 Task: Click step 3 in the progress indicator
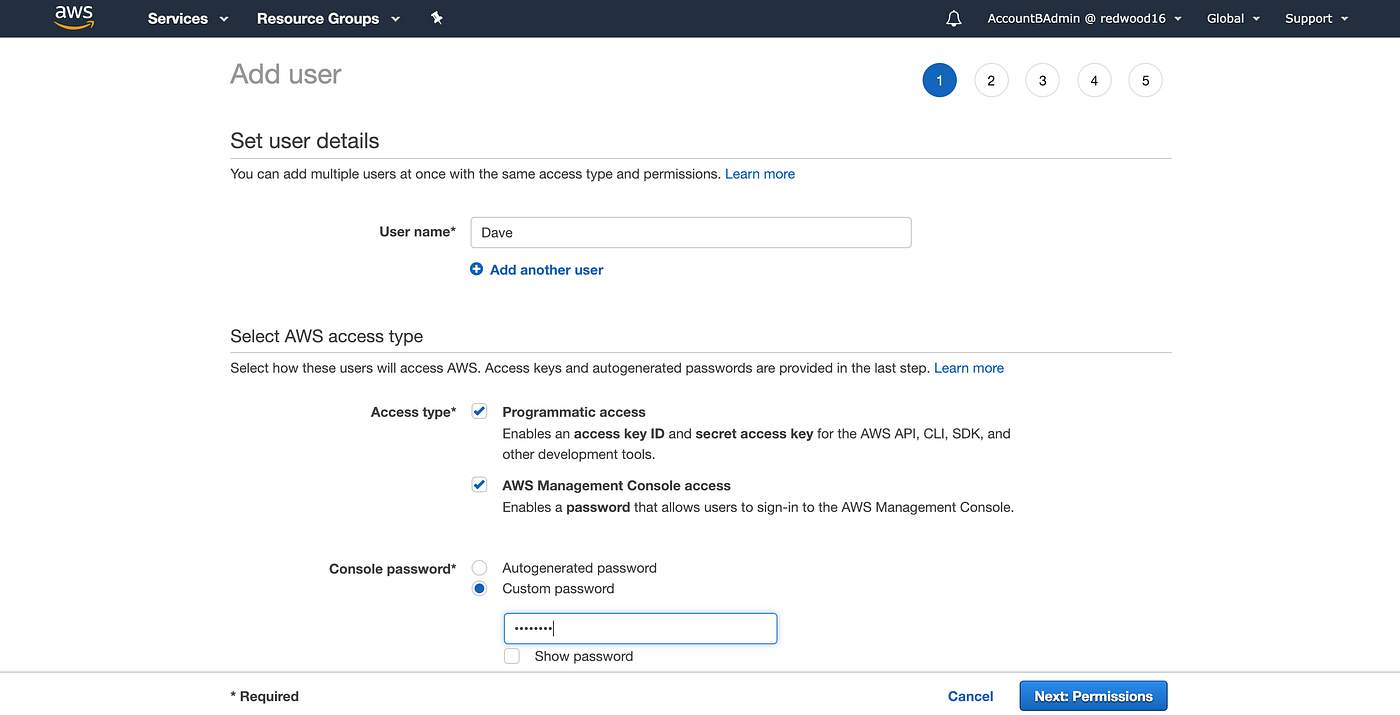click(x=1042, y=80)
